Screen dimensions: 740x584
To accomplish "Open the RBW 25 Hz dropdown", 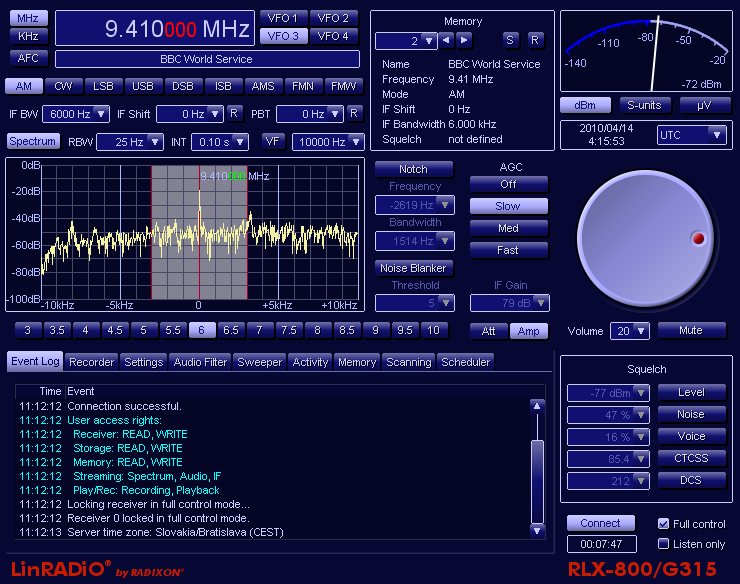I will pyautogui.click(x=155, y=142).
